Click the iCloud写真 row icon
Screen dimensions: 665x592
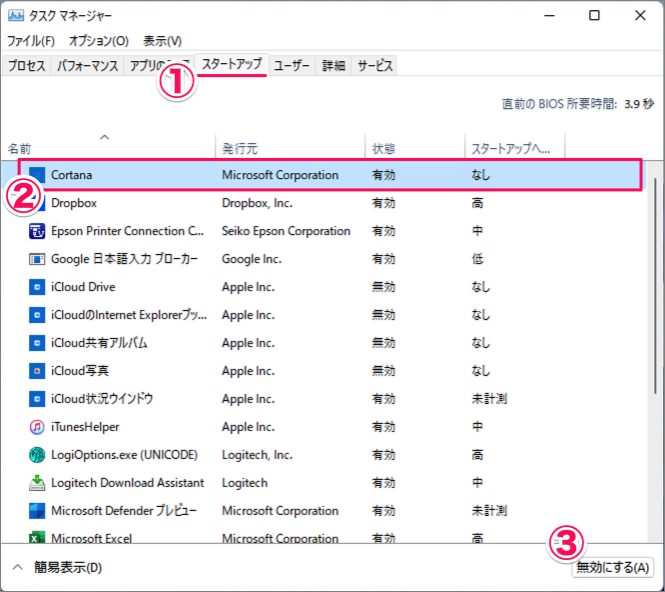(x=37, y=371)
